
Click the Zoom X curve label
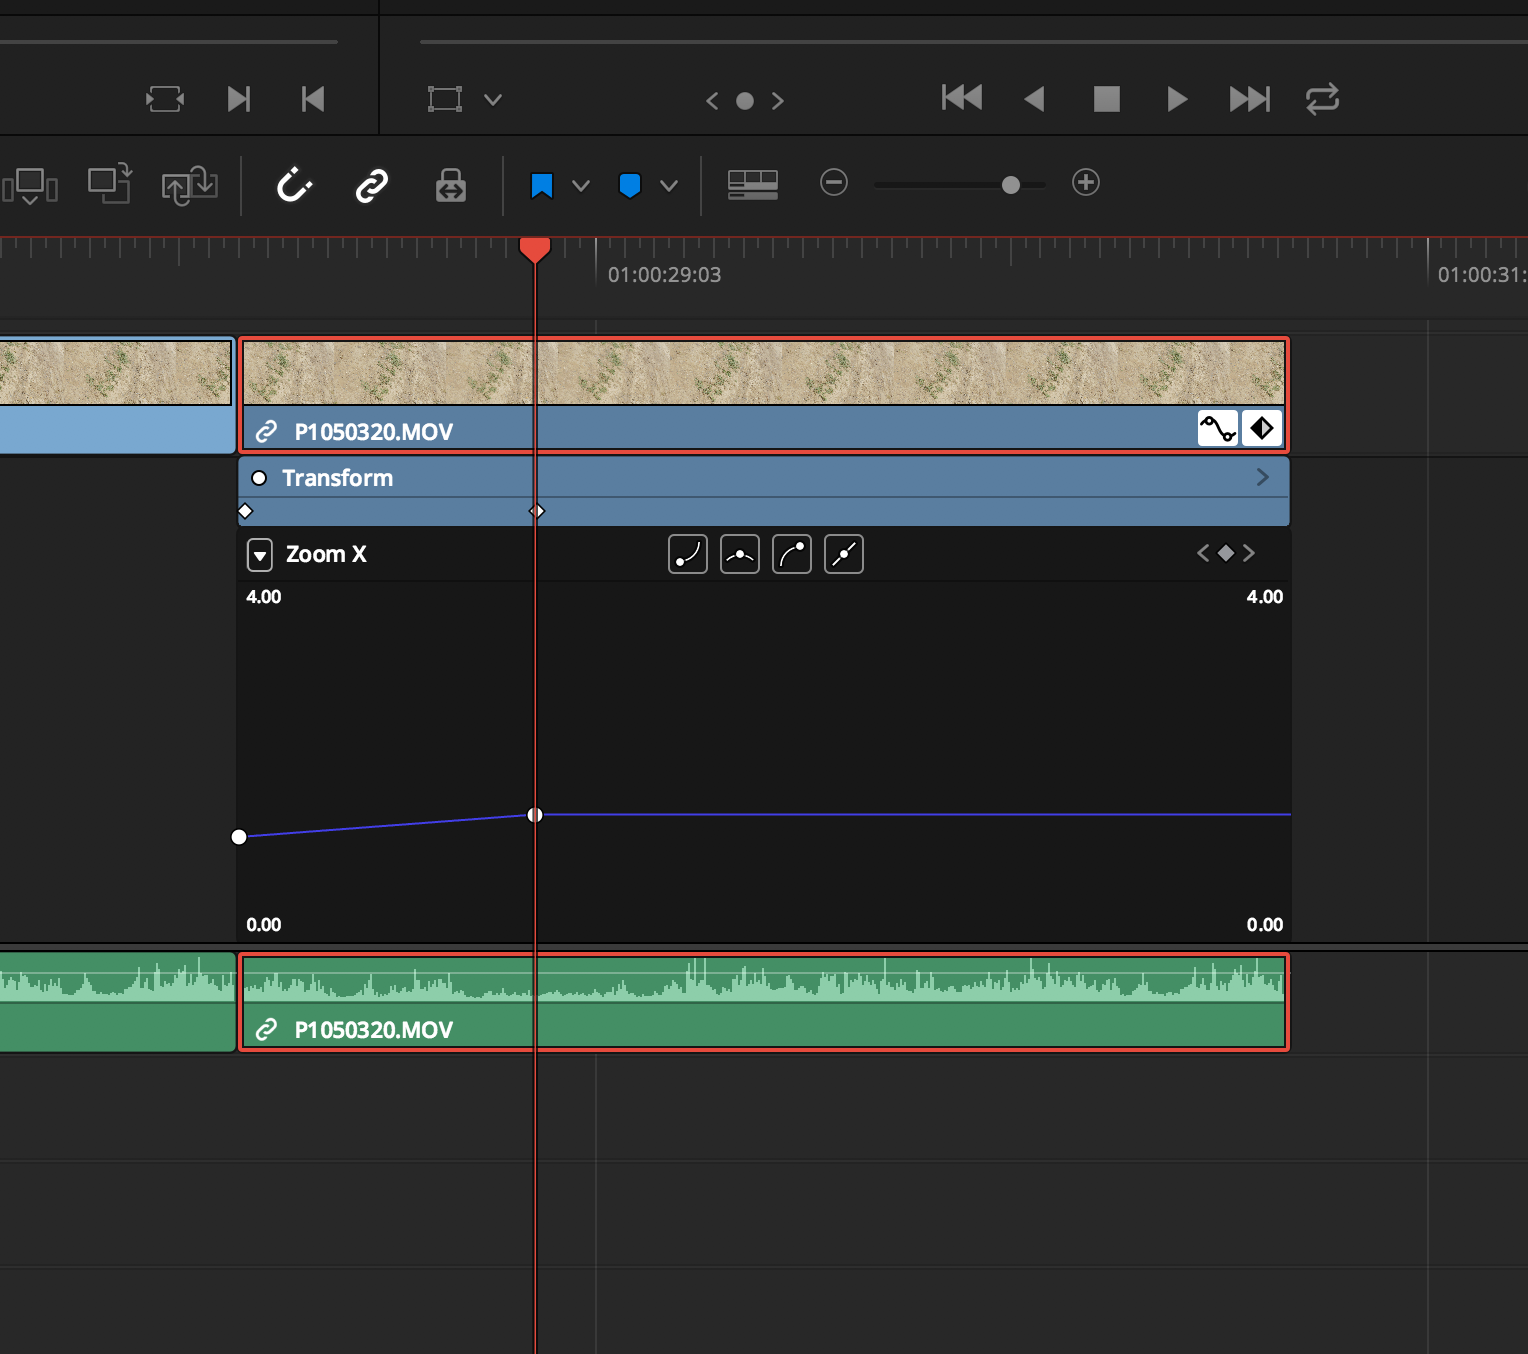(326, 554)
